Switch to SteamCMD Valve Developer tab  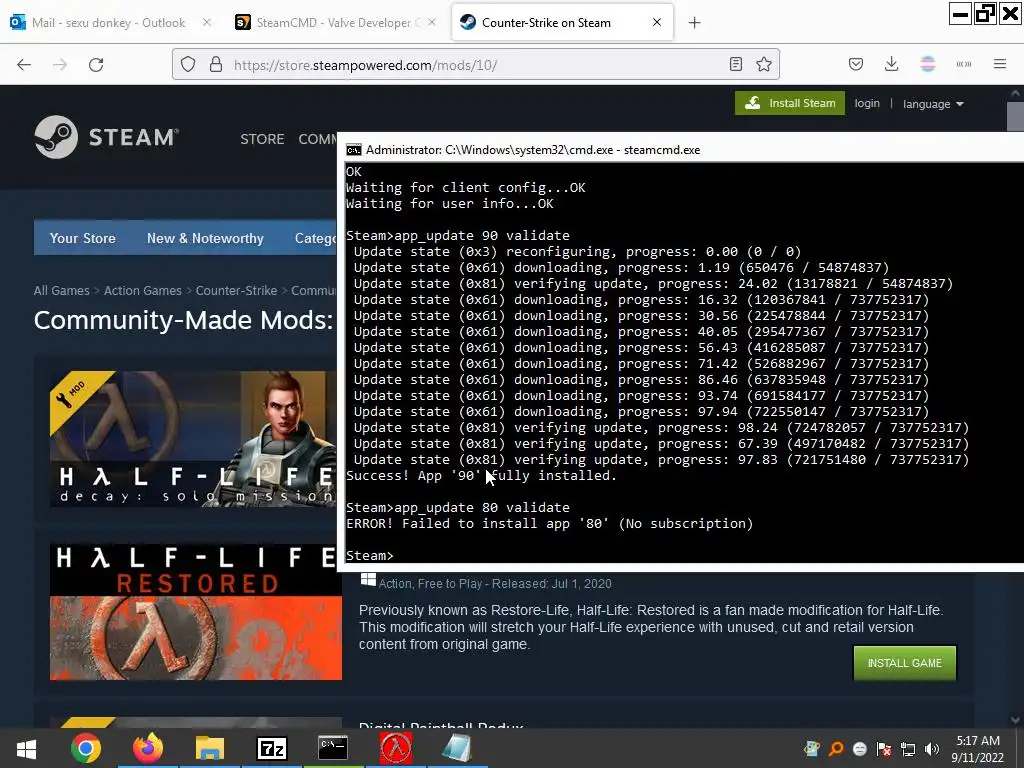[336, 22]
